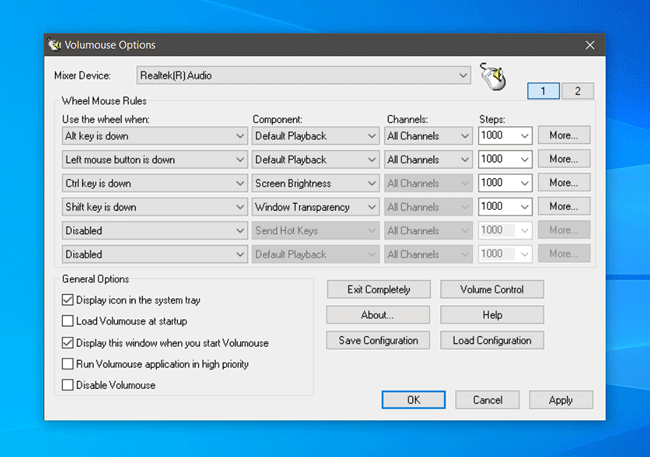This screenshot has height=457, width=650.
Task: Click the Exit Completely button
Action: coord(378,289)
